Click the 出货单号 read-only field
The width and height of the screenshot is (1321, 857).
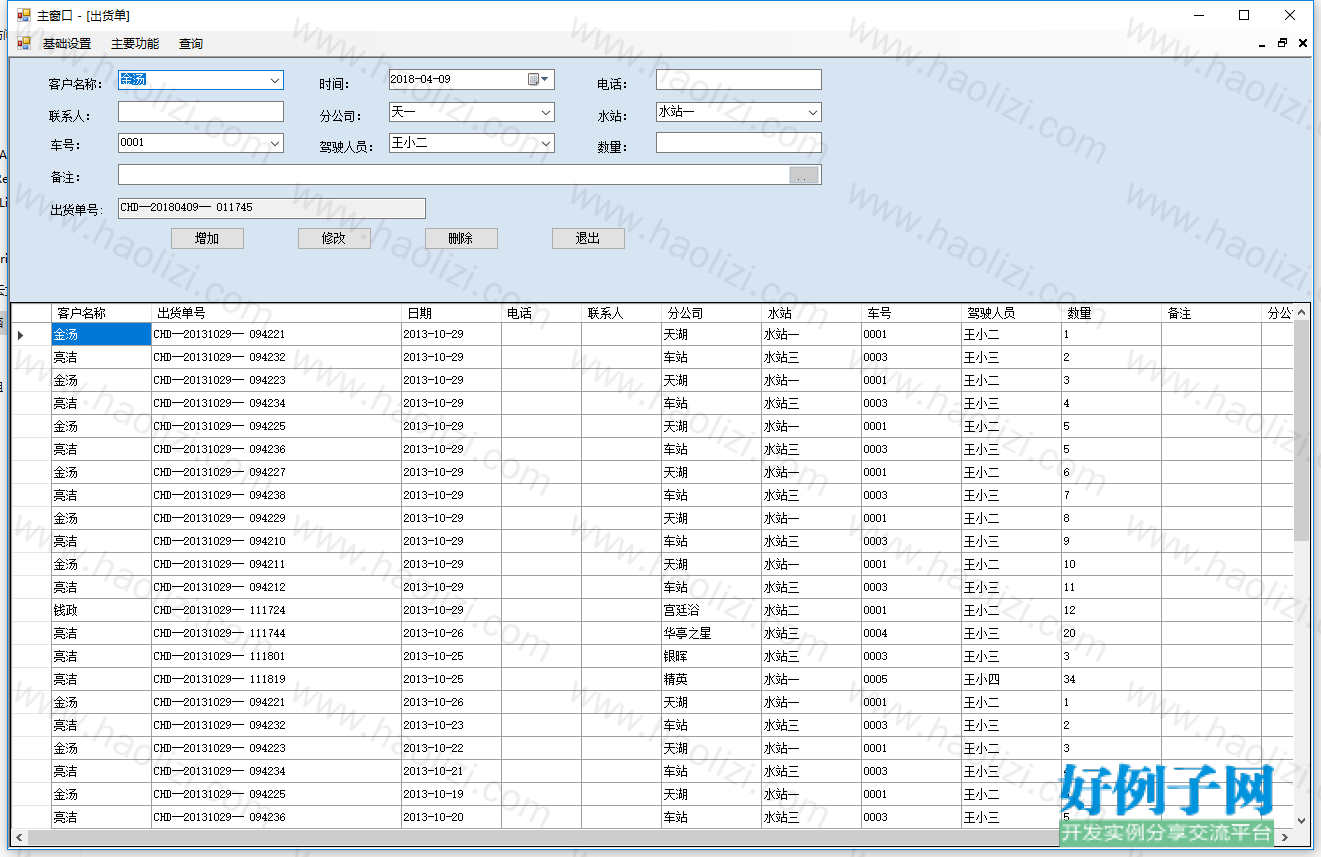(272, 208)
